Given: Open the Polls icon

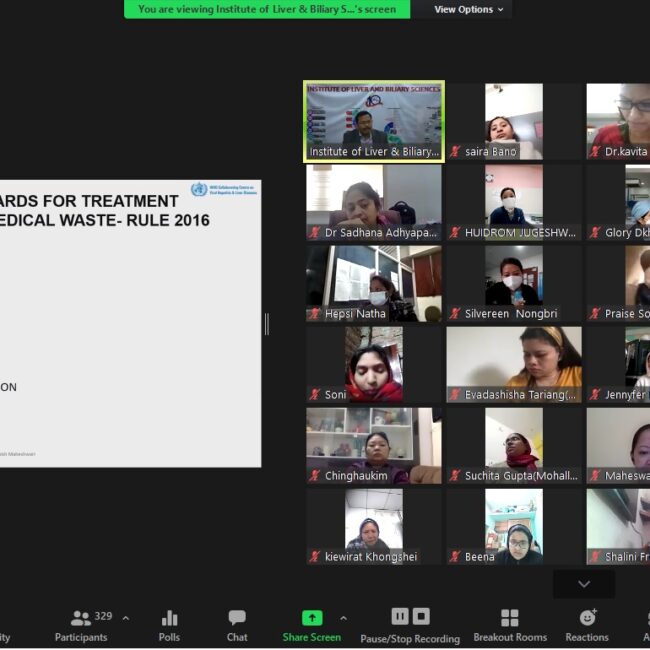Looking at the screenshot, I should click(x=169, y=625).
